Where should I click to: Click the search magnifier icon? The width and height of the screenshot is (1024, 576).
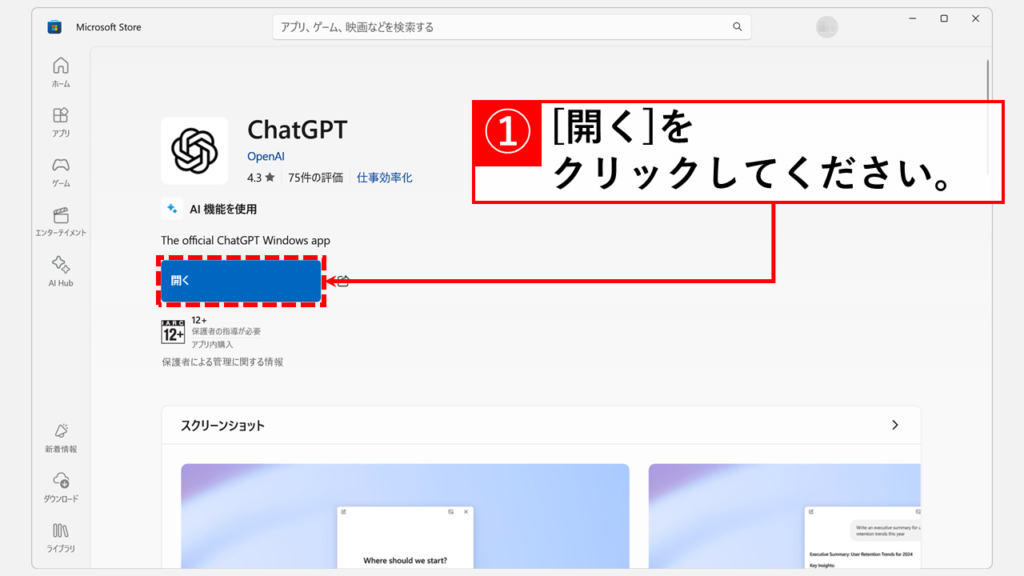[737, 27]
